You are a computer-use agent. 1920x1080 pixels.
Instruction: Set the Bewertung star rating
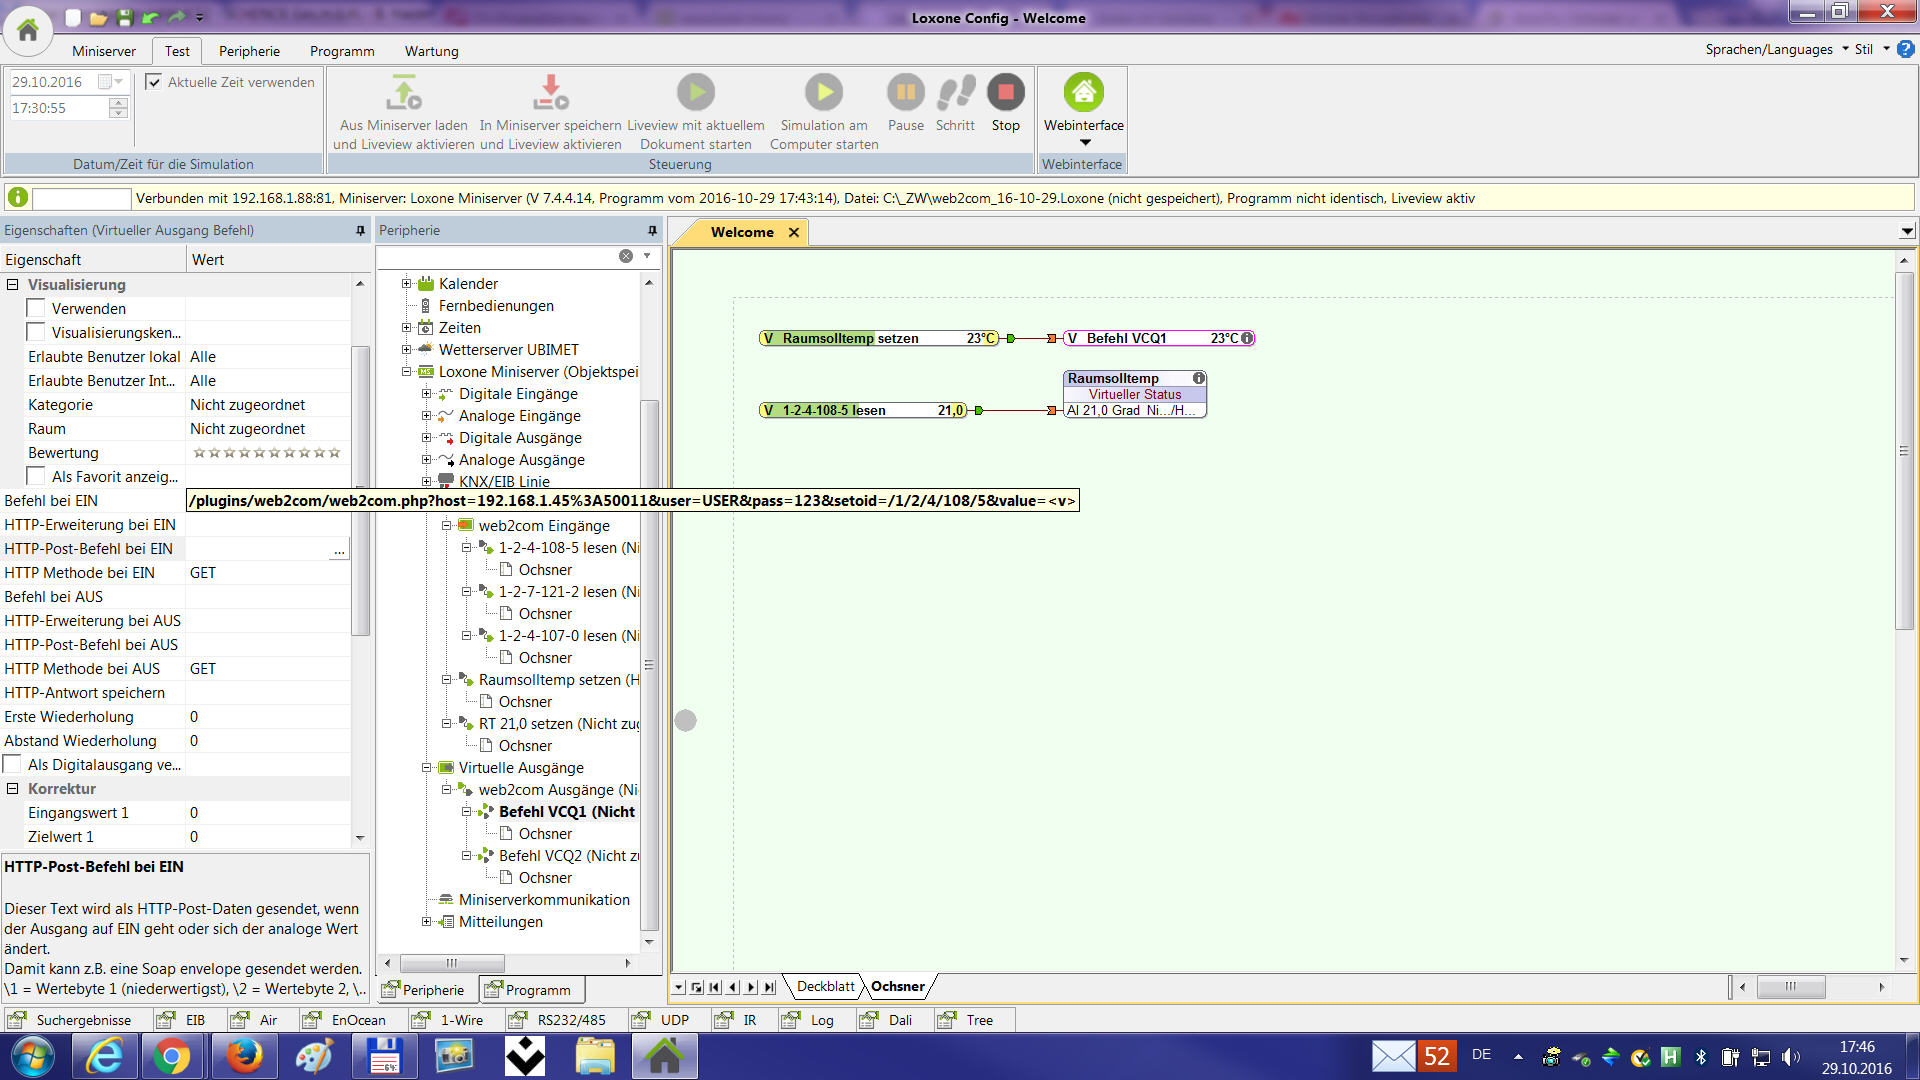coord(266,453)
